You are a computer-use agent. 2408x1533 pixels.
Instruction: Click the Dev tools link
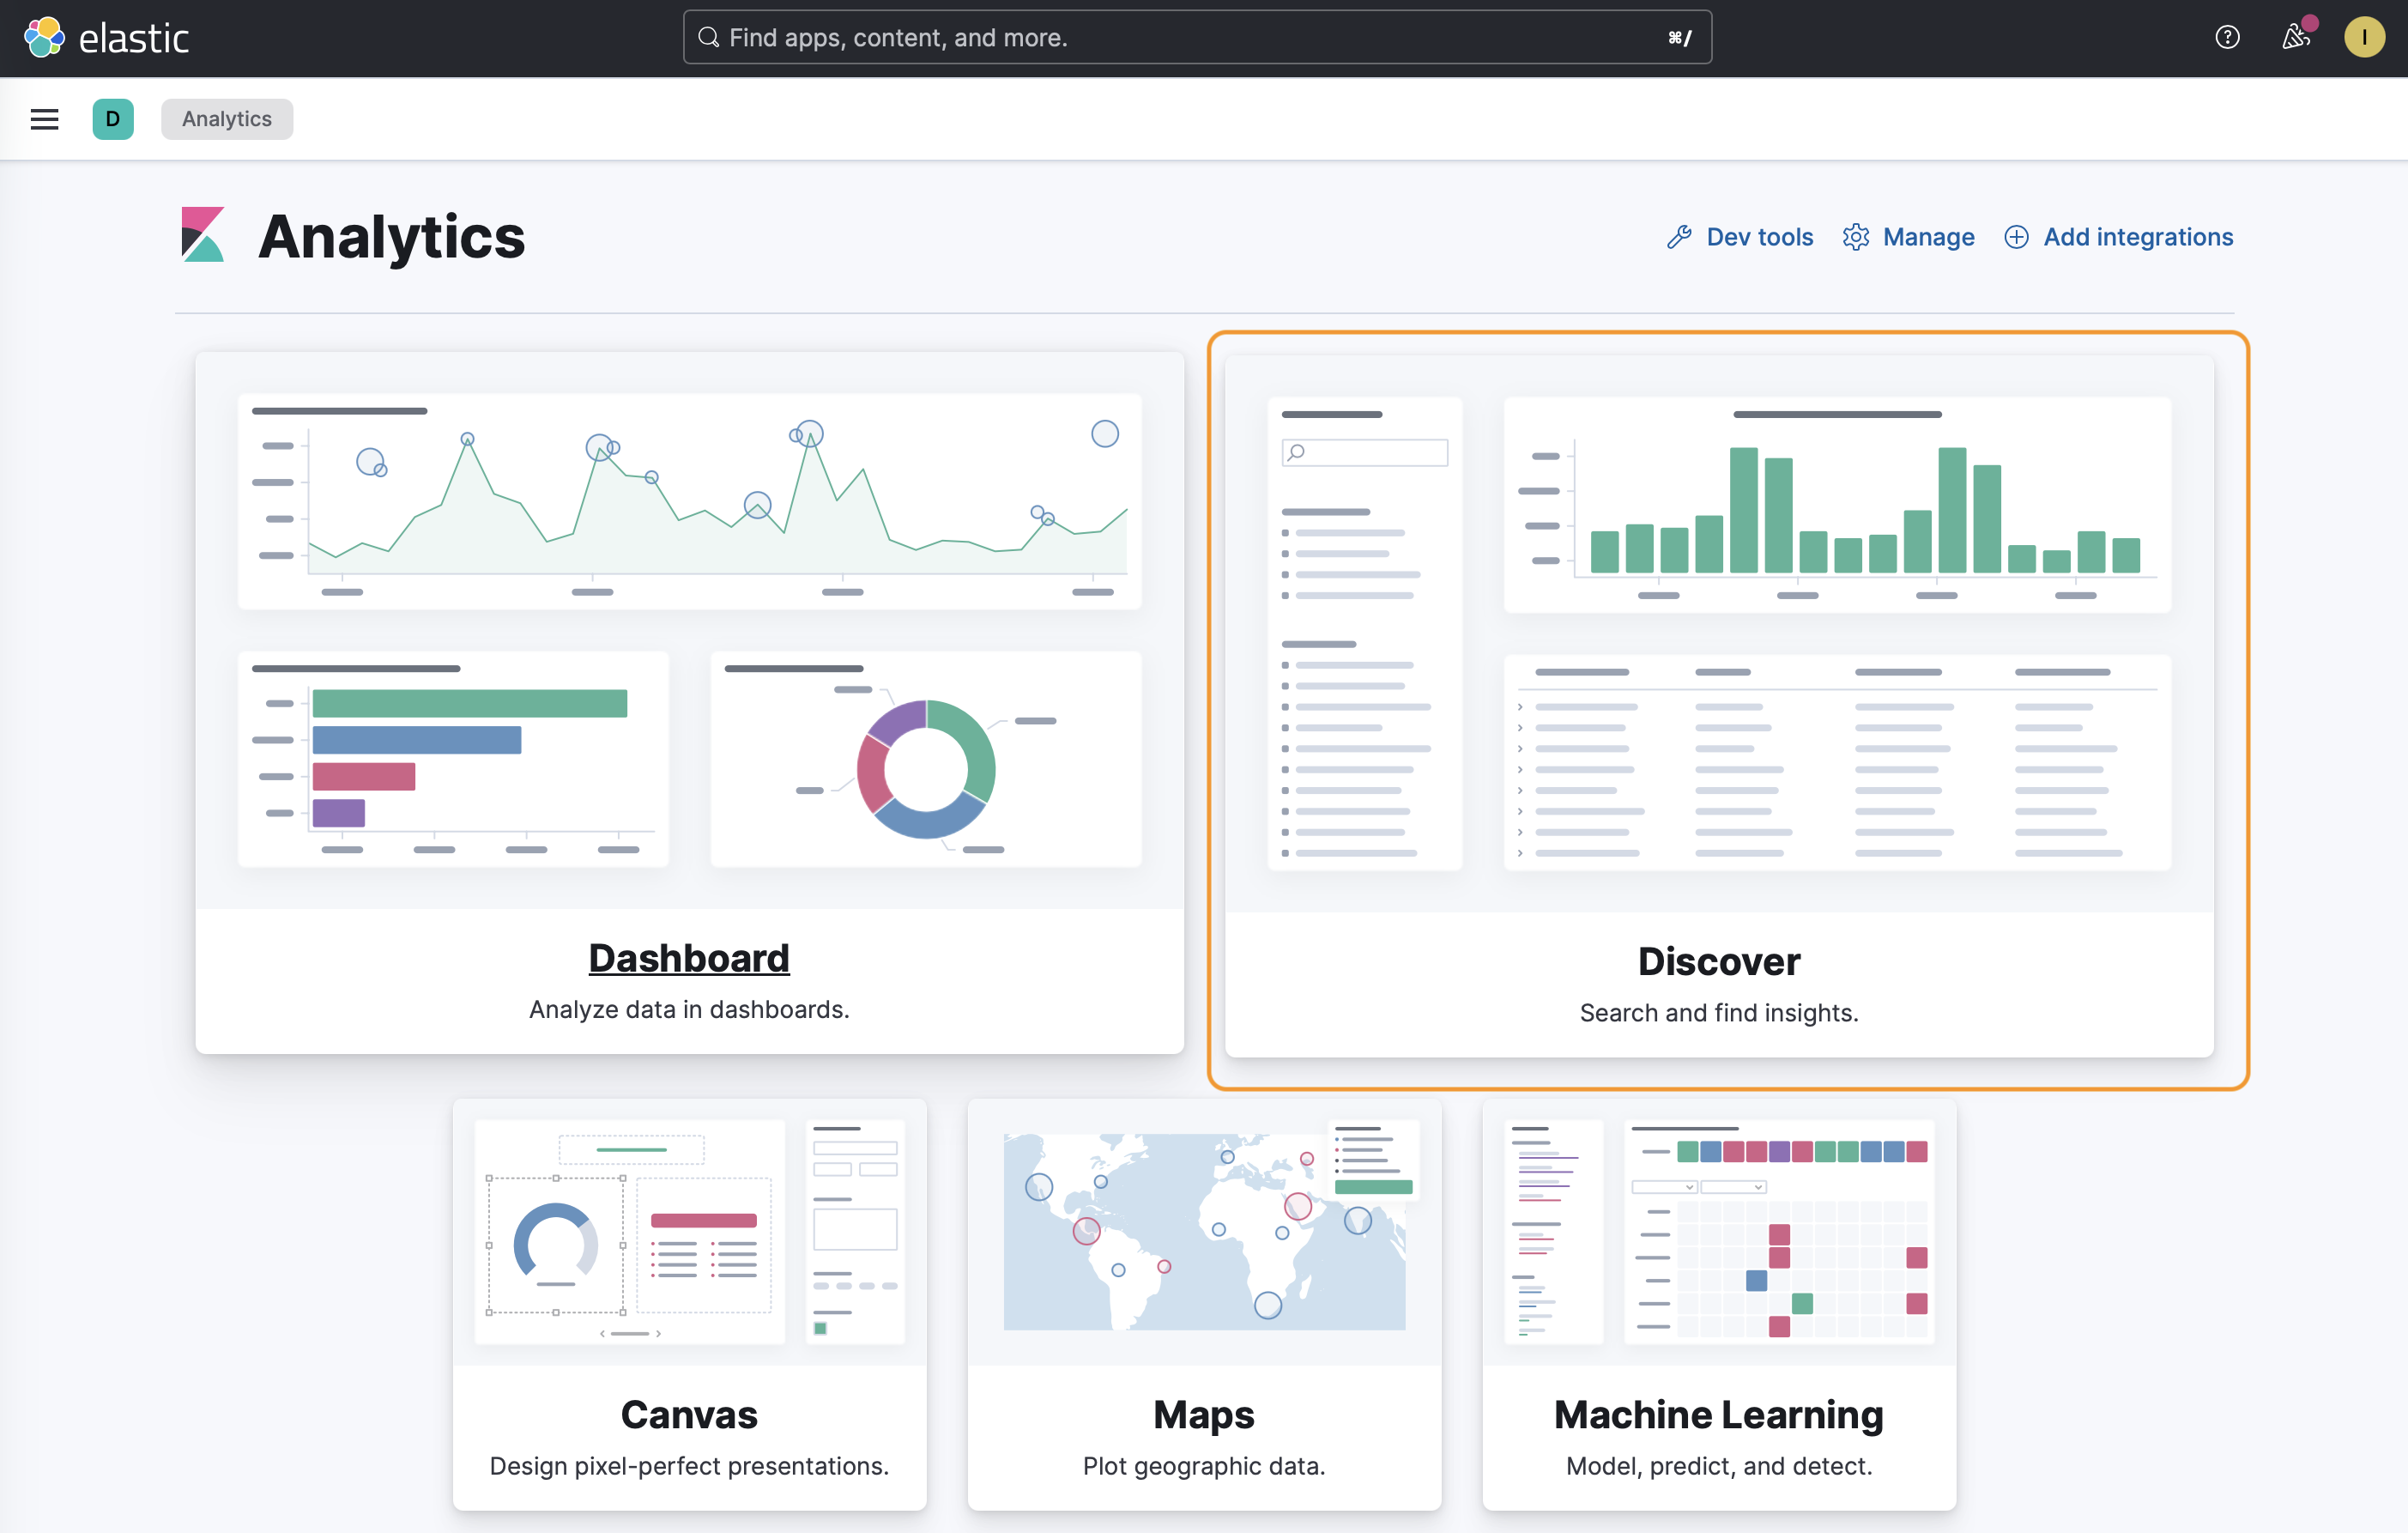[x=1759, y=237]
